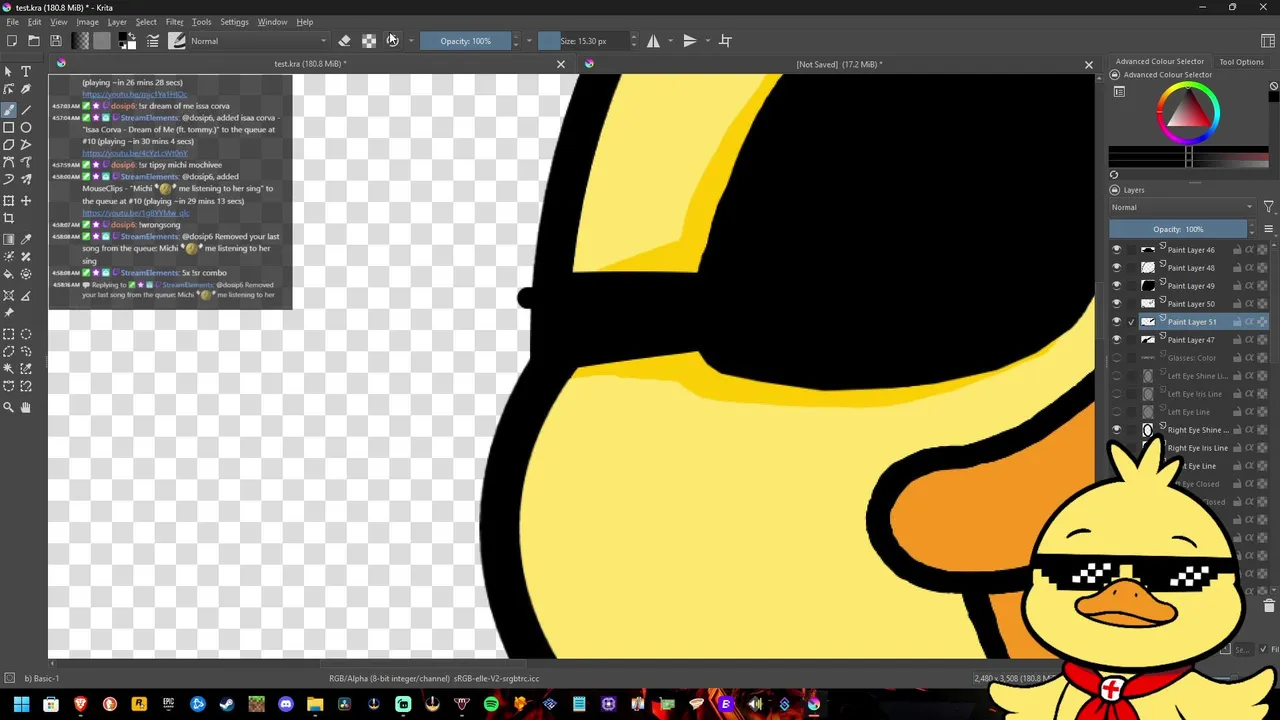Open the brush blending mode dropdown
This screenshot has width=1280, height=720.
coord(257,41)
